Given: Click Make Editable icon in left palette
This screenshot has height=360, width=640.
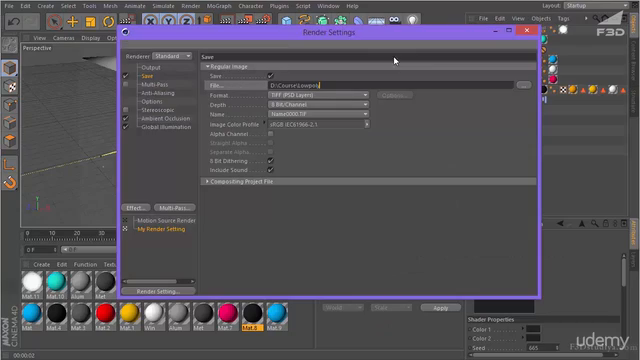Looking at the screenshot, I should [x=10, y=45].
